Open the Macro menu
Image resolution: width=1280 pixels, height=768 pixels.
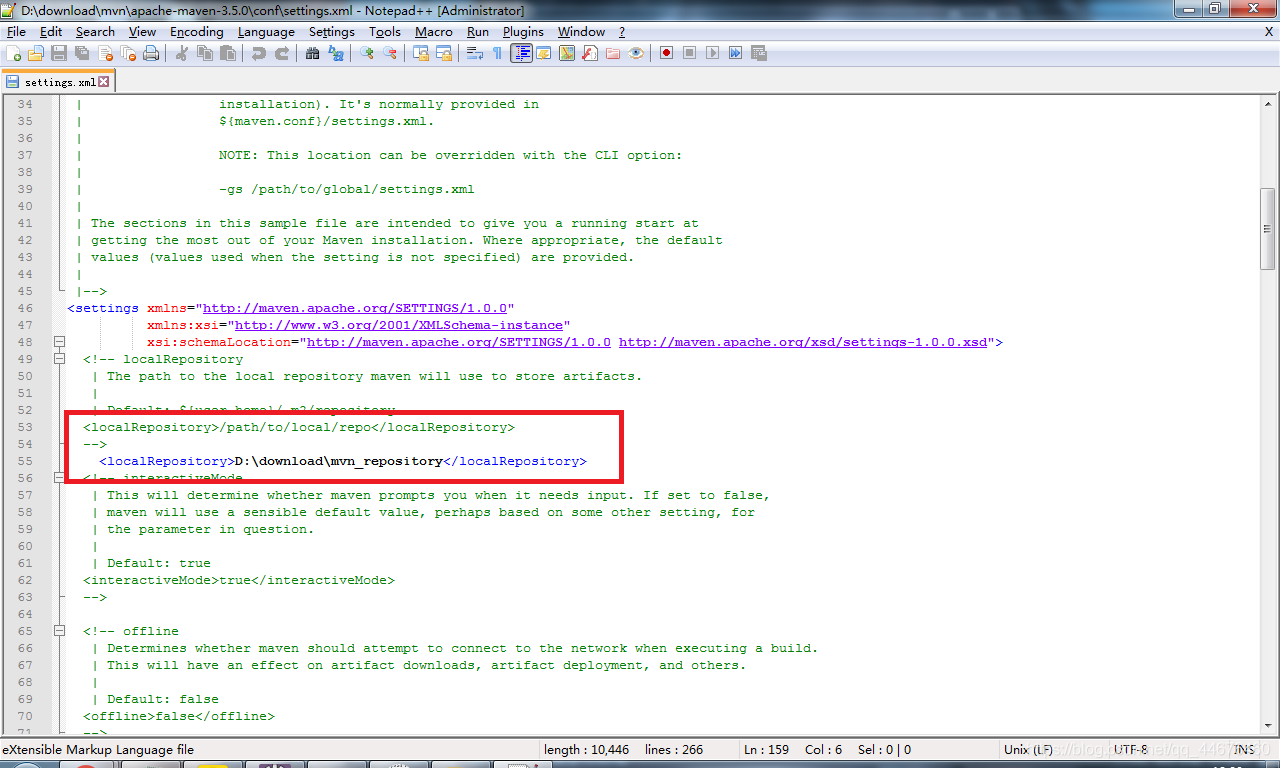(434, 32)
